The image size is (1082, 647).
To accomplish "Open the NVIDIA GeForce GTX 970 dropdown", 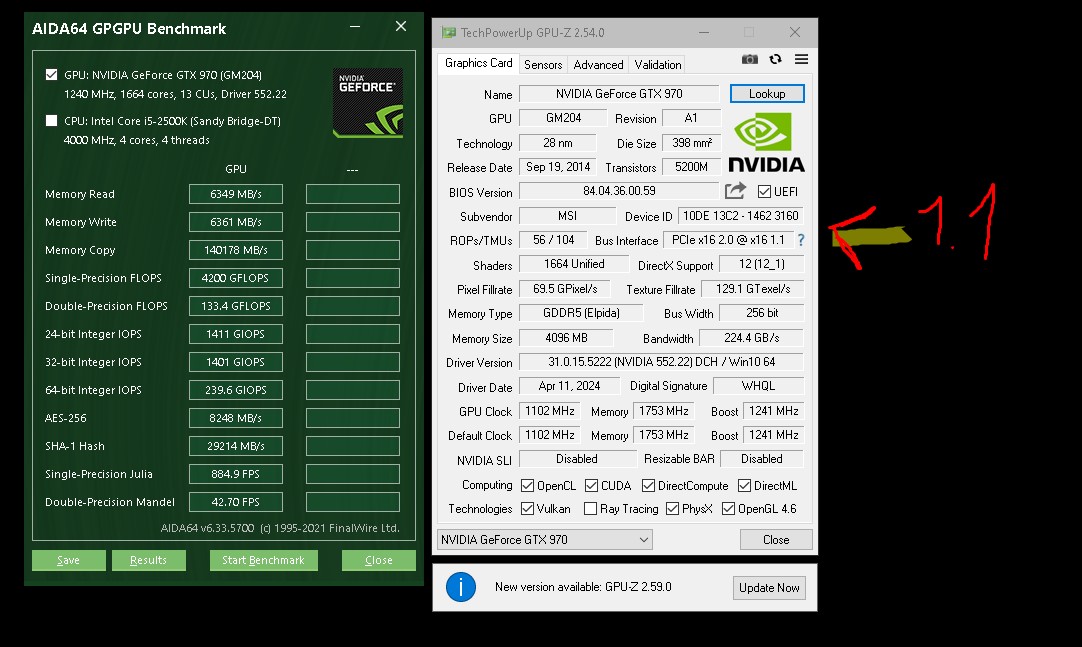I will pos(544,539).
